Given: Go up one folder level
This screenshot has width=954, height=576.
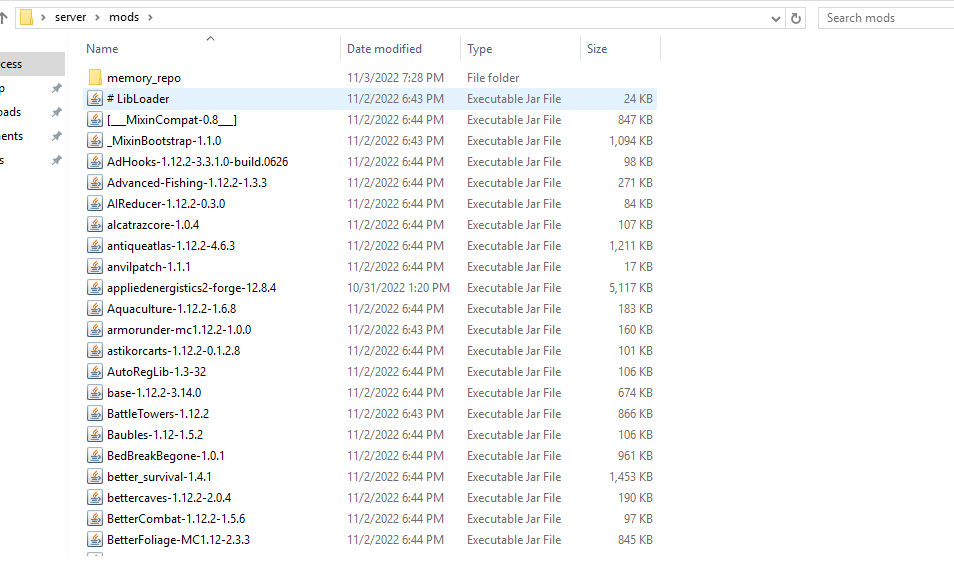Looking at the screenshot, I should [3, 18].
